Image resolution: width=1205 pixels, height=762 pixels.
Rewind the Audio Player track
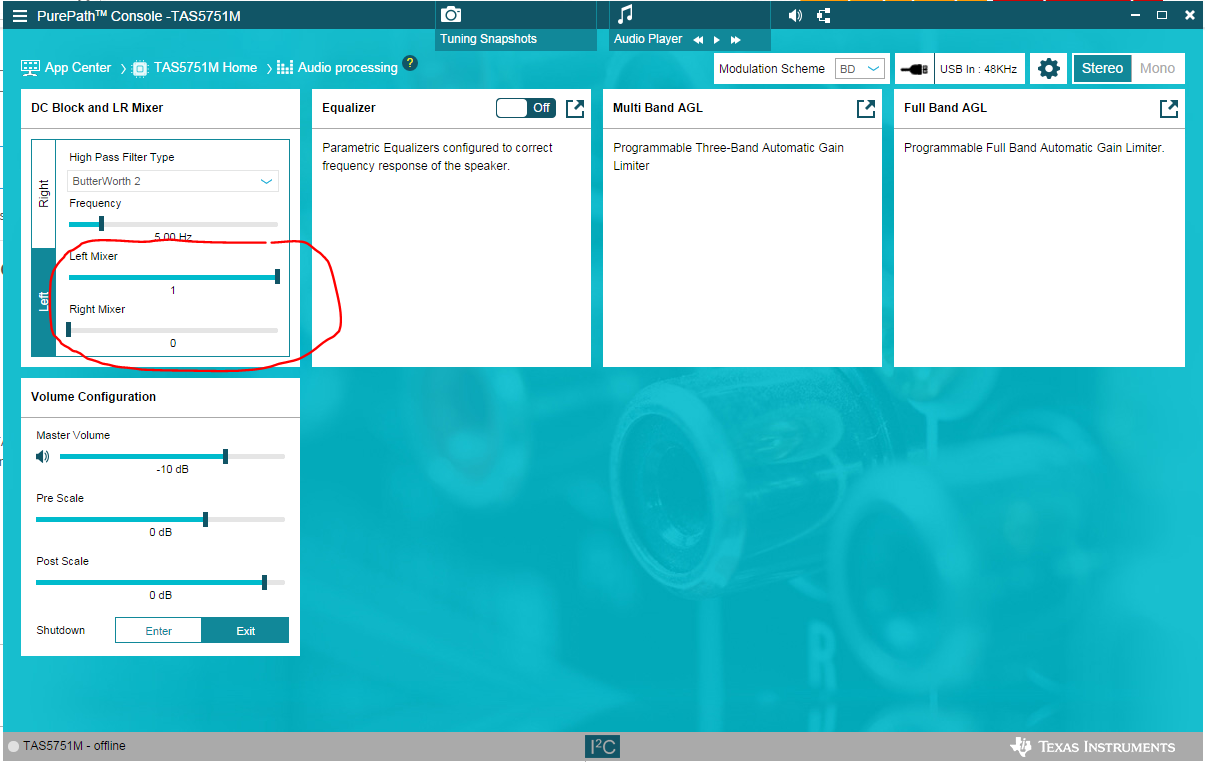698,40
